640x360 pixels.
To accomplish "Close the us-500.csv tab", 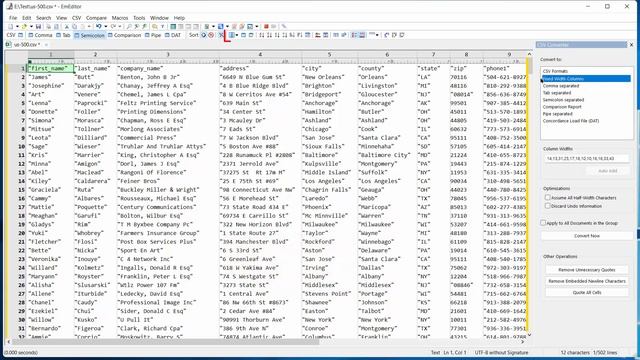I will click(46, 44).
